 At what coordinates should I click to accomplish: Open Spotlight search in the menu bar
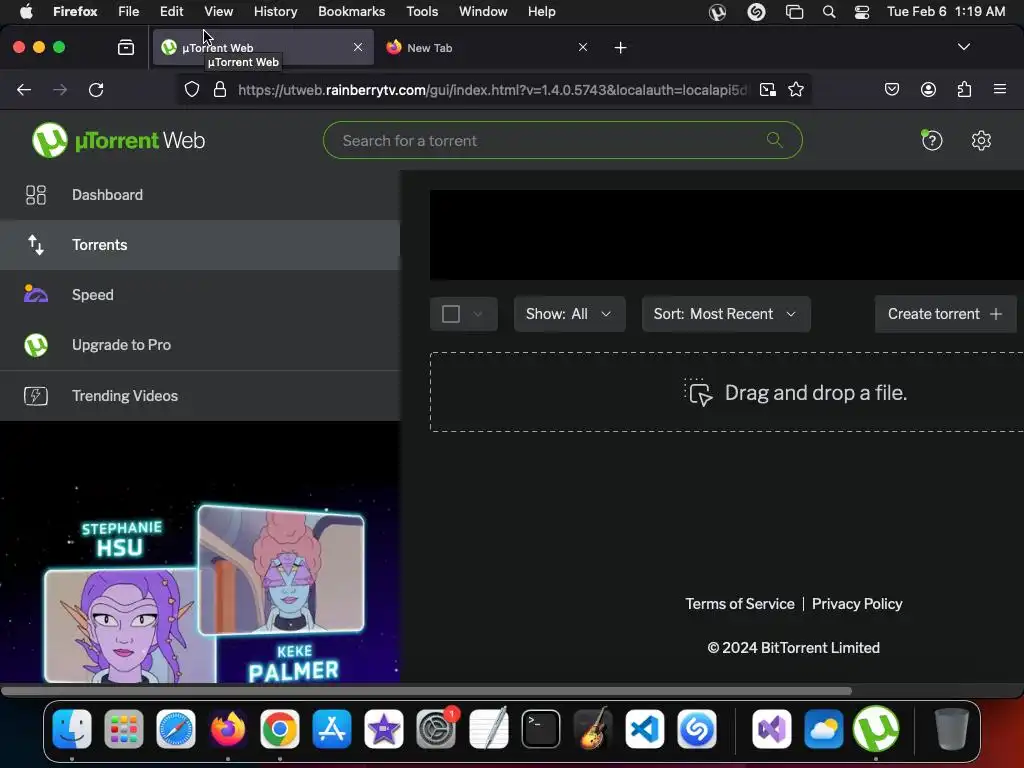click(x=829, y=12)
